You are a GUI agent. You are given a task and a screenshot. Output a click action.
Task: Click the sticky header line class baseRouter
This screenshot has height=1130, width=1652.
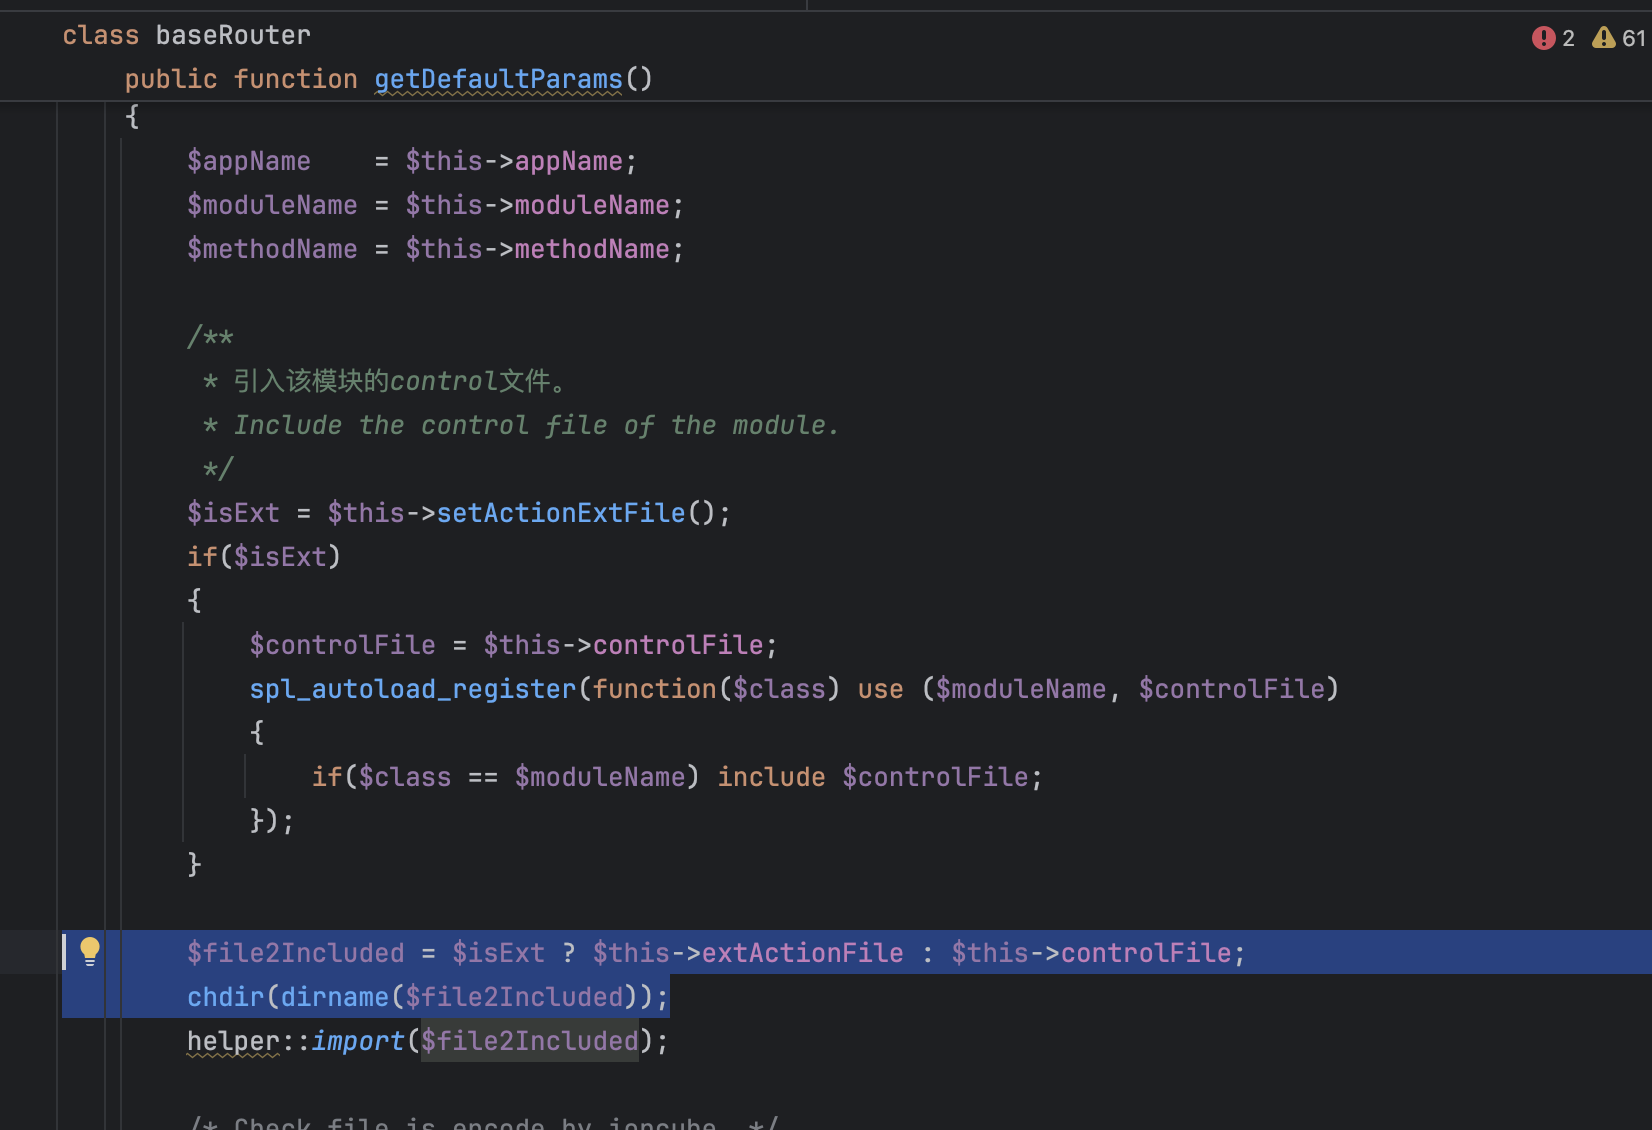pyautogui.click(x=186, y=35)
